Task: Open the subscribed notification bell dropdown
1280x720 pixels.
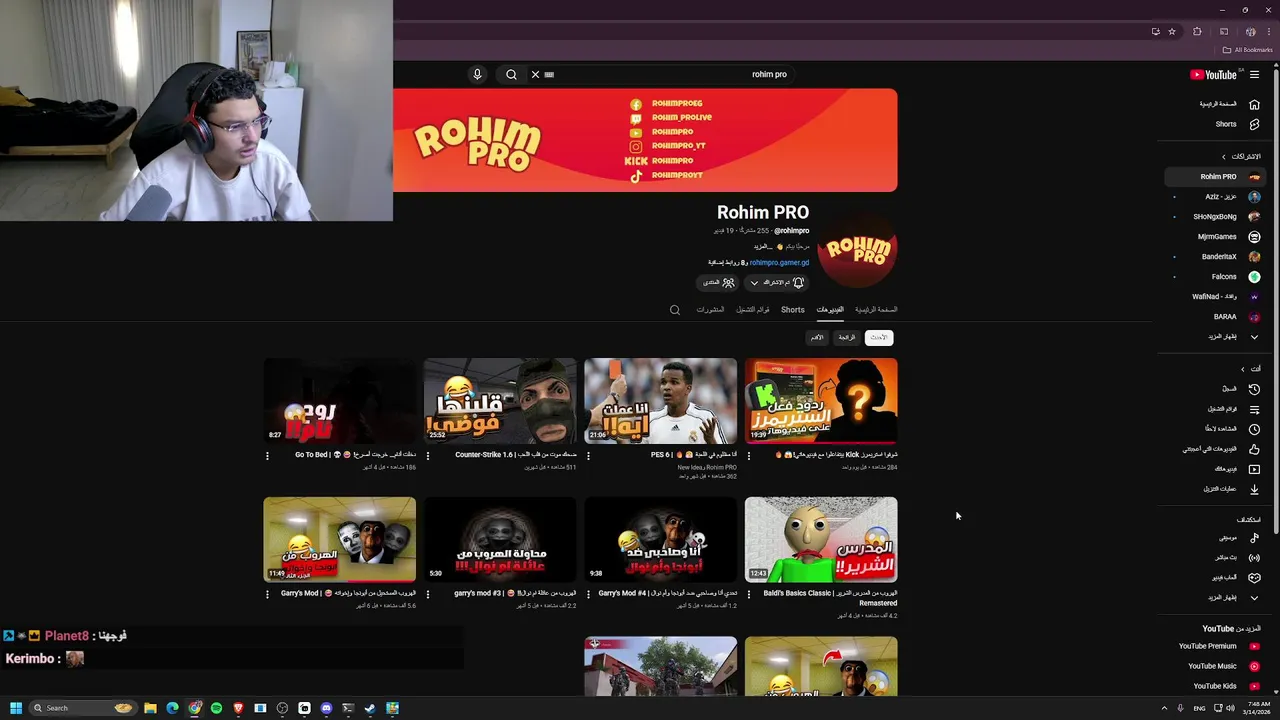Action: pyautogui.click(x=776, y=283)
